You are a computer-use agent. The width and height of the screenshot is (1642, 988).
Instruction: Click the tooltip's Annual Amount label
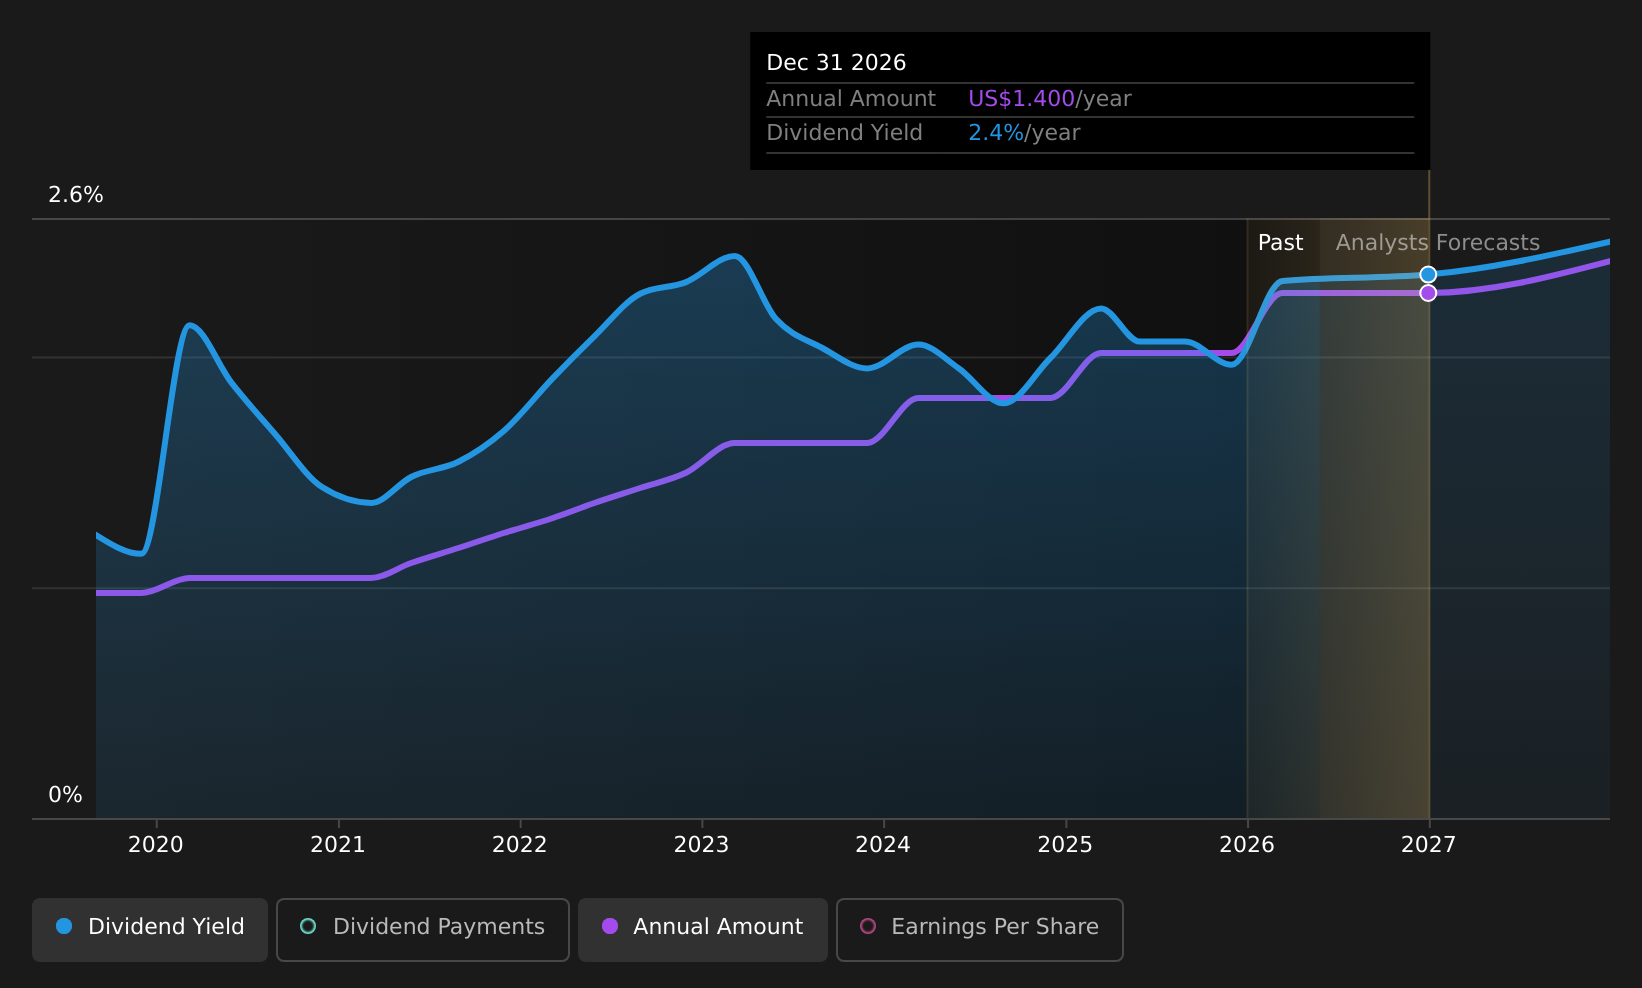pyautogui.click(x=851, y=99)
